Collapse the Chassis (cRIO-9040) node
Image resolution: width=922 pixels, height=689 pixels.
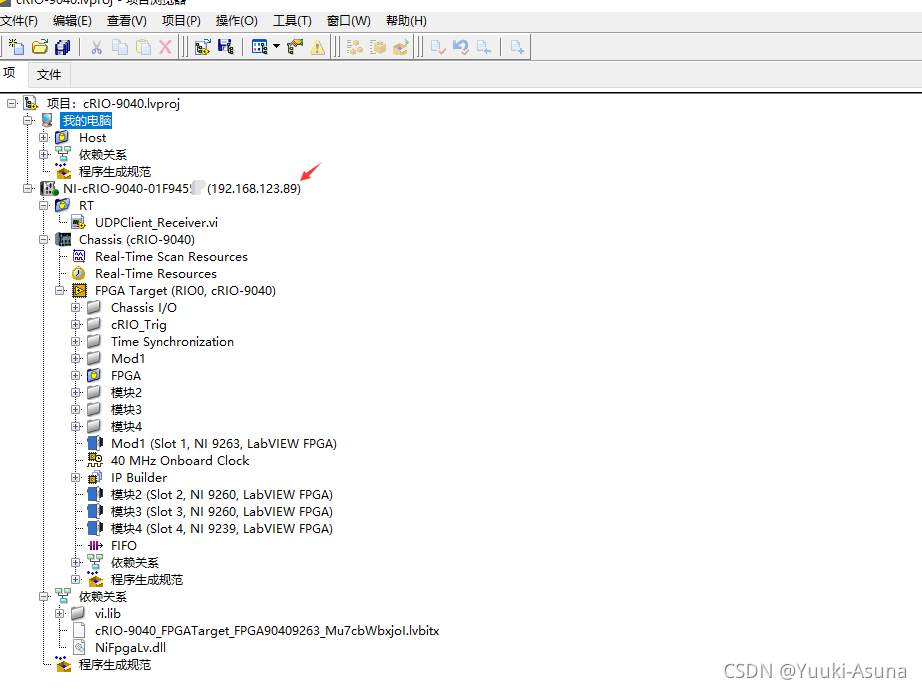tap(44, 240)
